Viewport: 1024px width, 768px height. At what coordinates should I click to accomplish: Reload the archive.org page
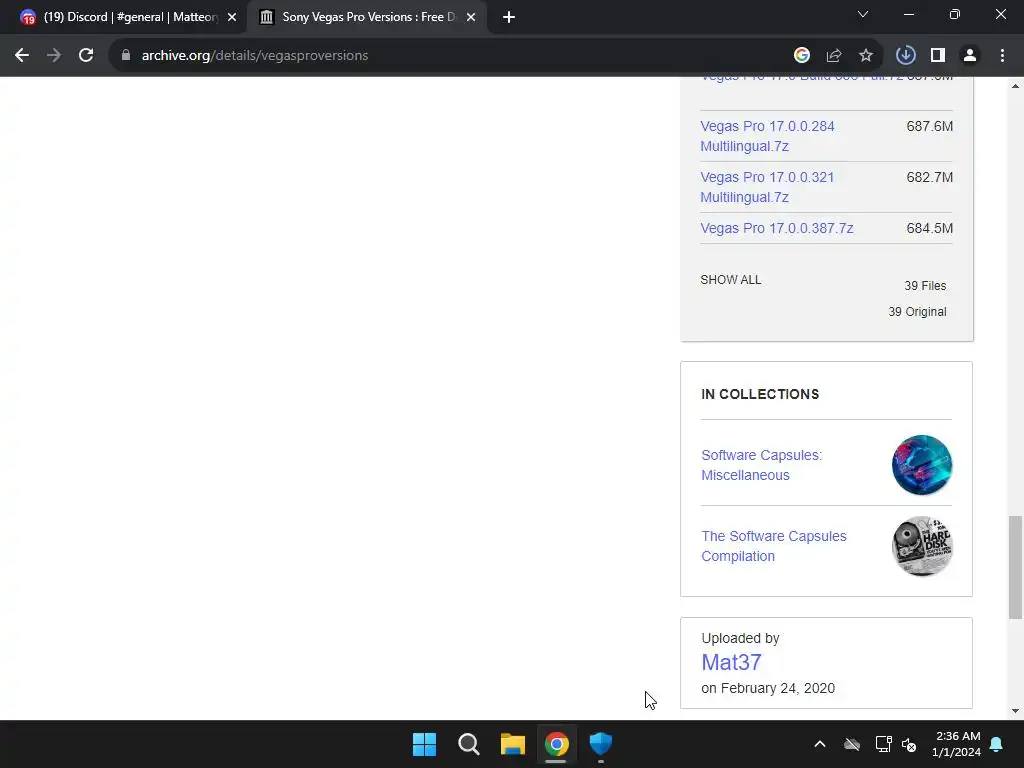click(86, 56)
